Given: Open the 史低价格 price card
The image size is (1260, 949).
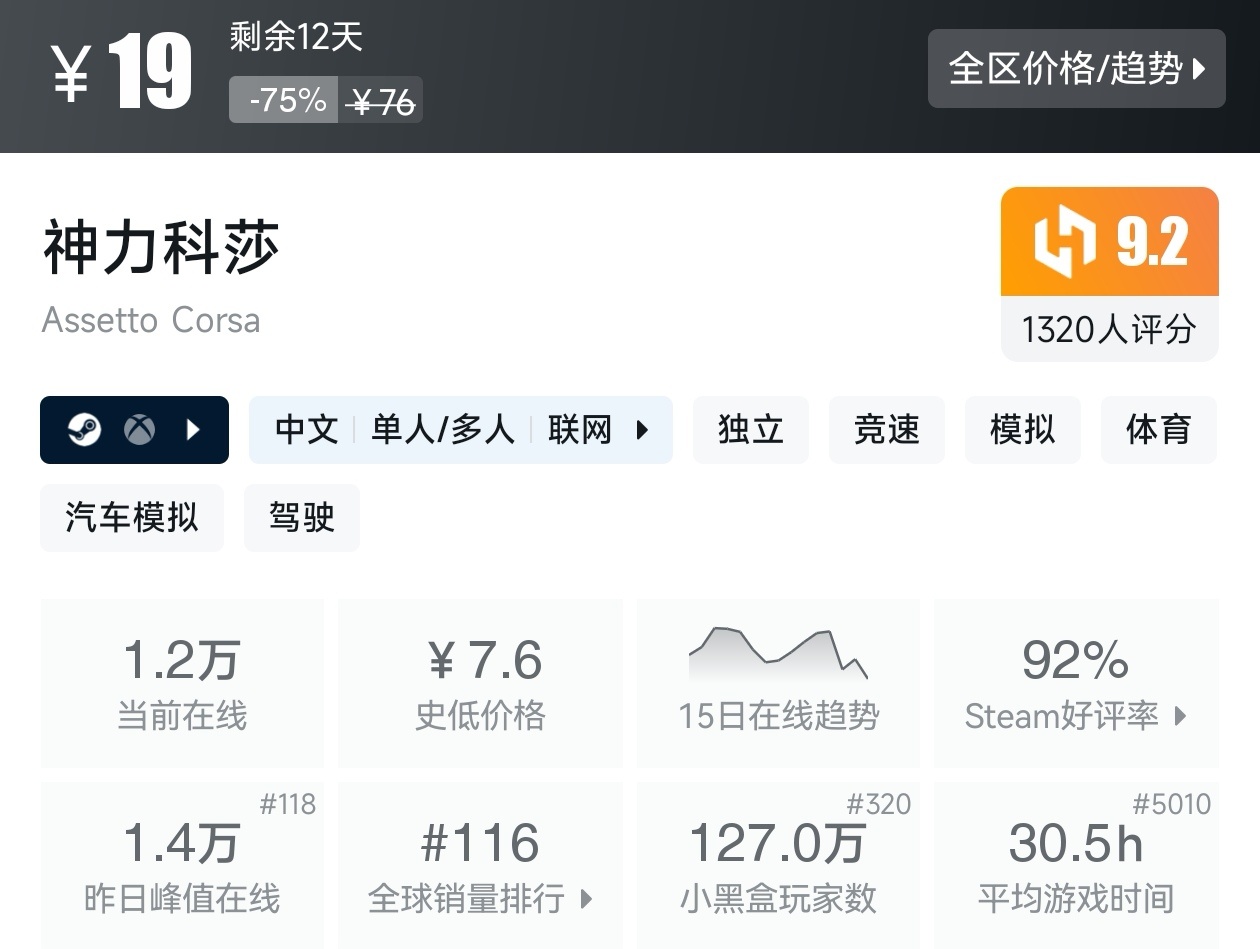Looking at the screenshot, I should [x=479, y=683].
